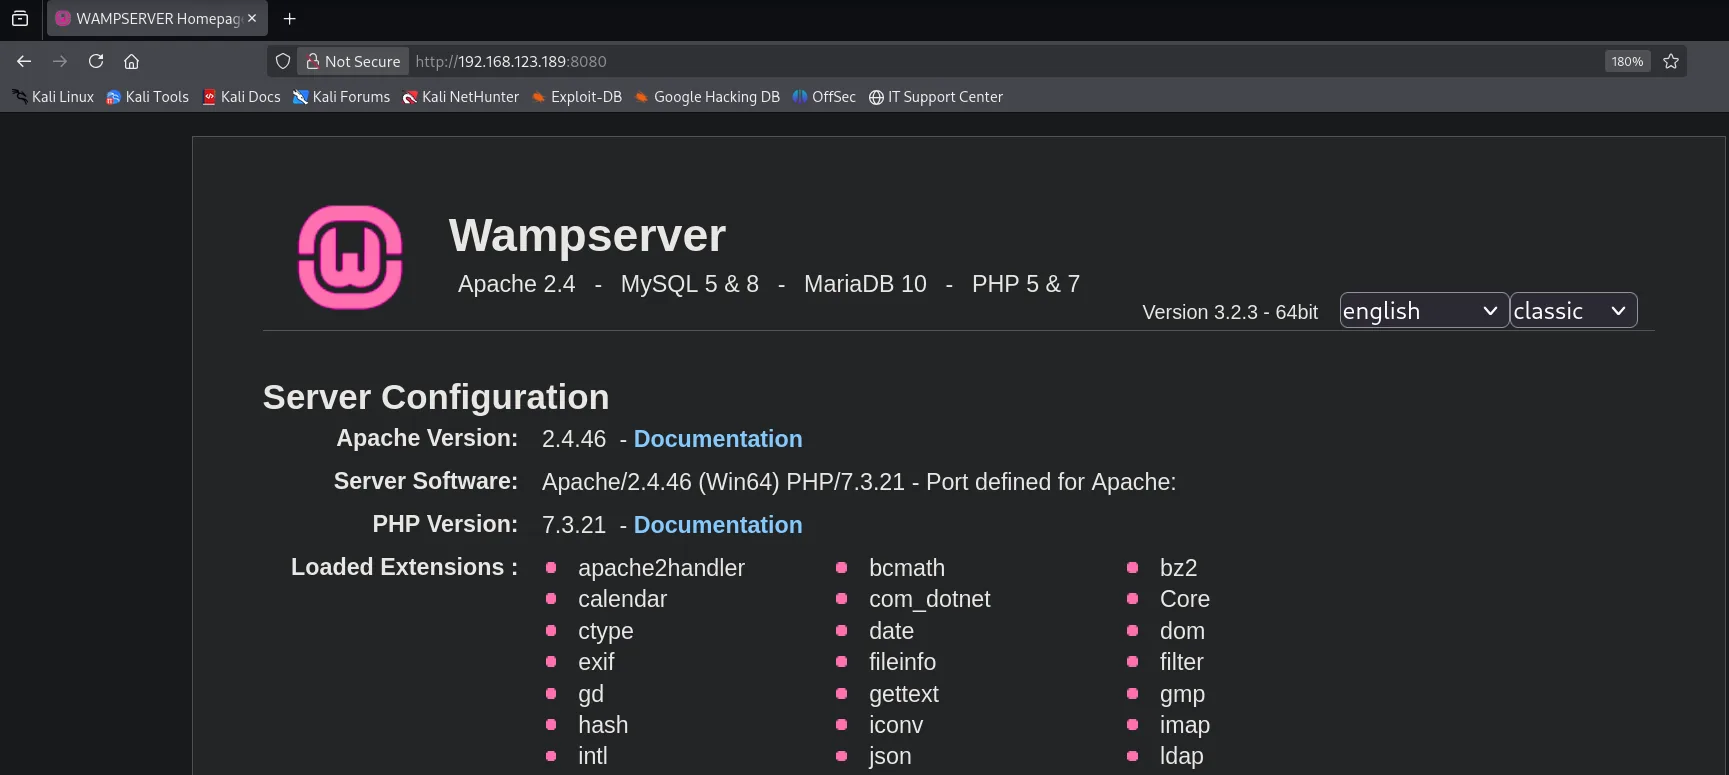Open the Kali NetHunter bookmark

[x=460, y=97]
